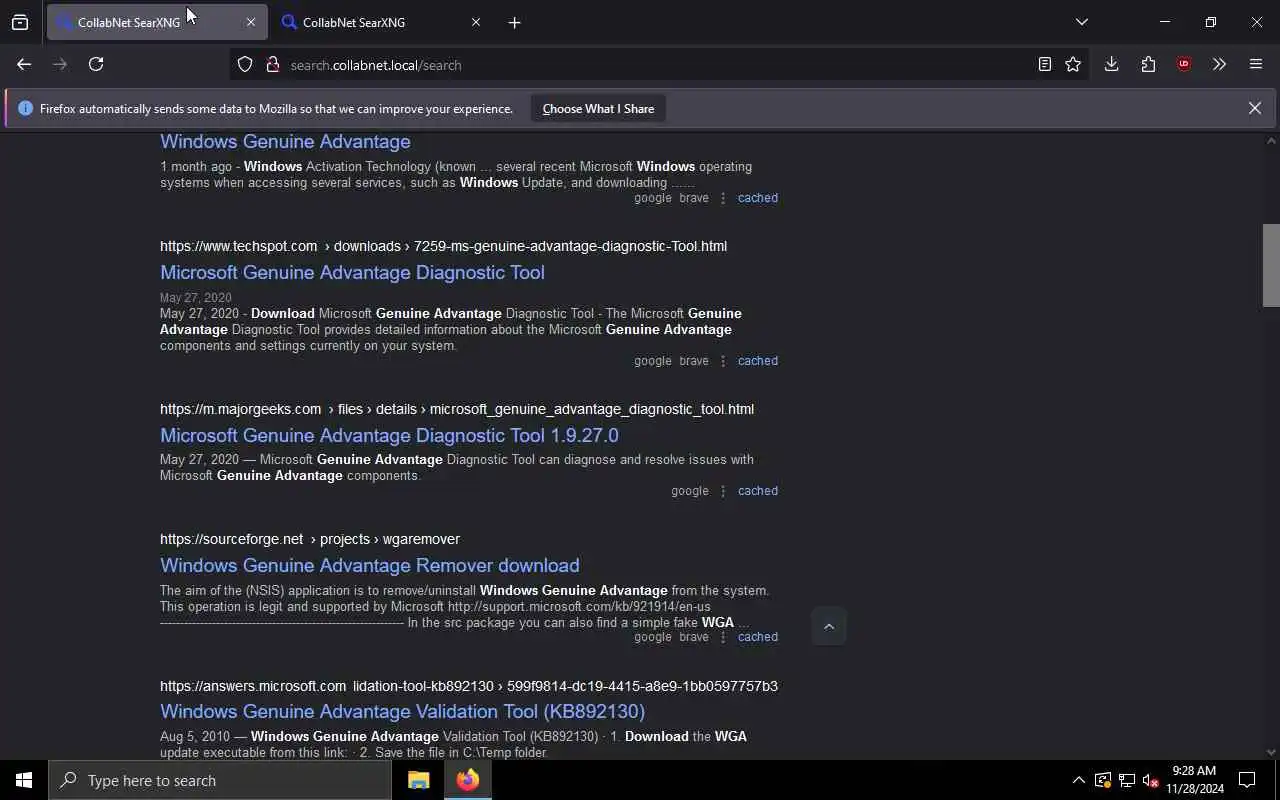Open the tracking protection shield icon
This screenshot has width=1280, height=800.
(245, 65)
